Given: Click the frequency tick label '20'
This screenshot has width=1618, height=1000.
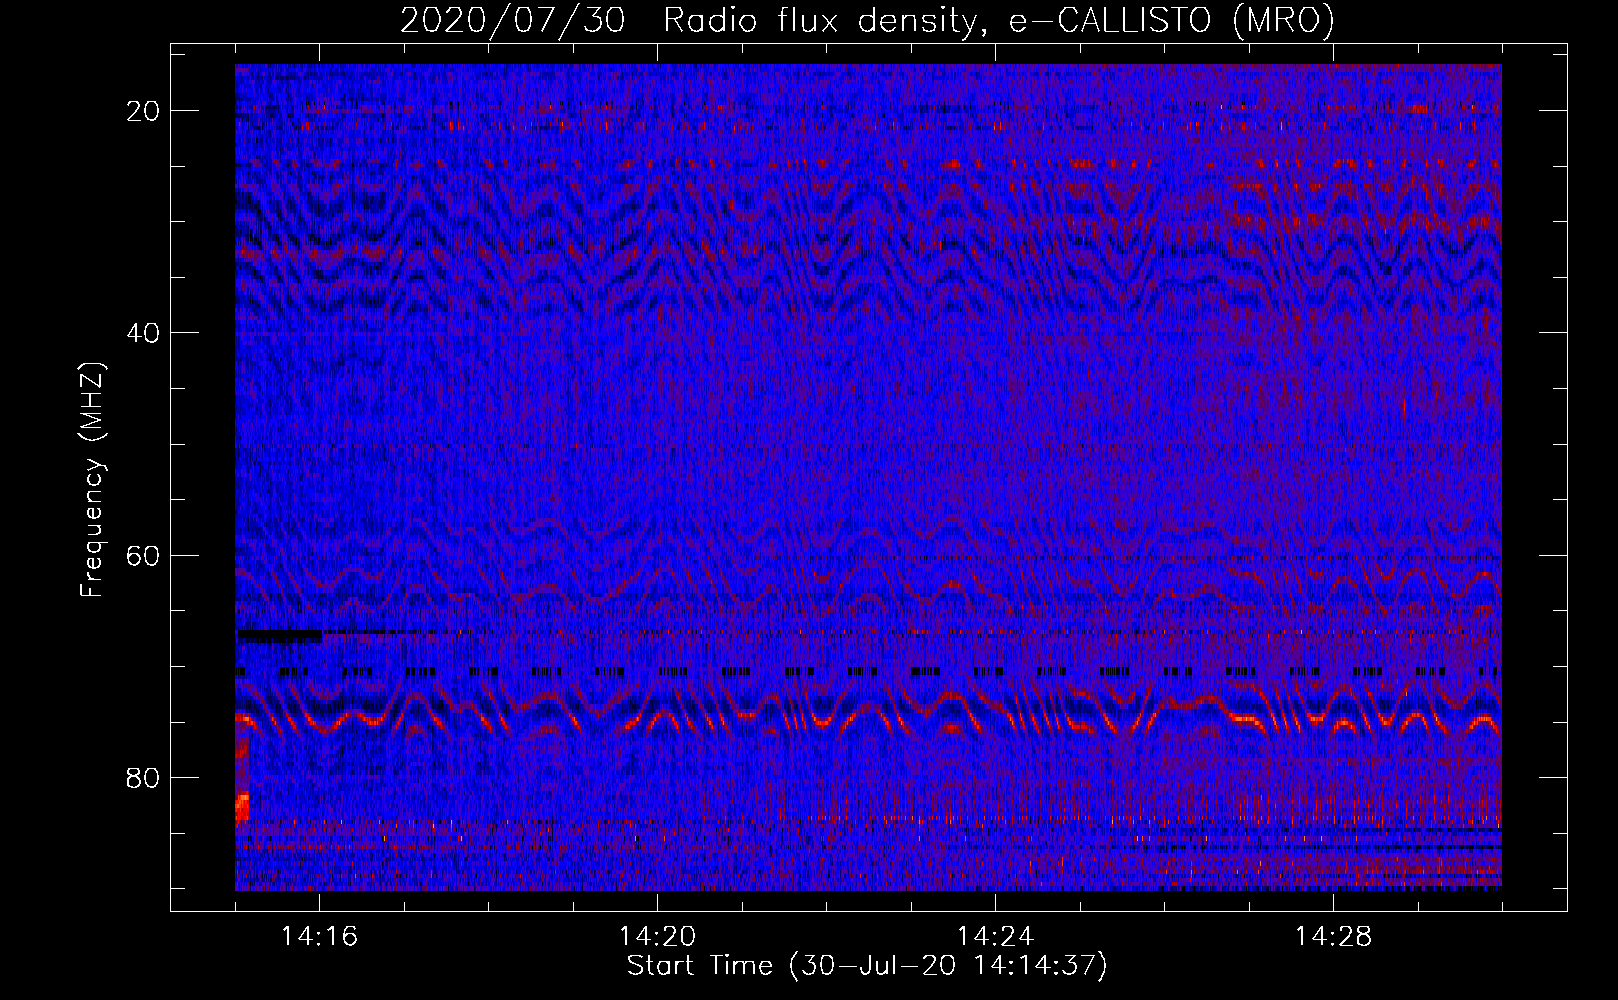Looking at the screenshot, I should pos(144,111).
